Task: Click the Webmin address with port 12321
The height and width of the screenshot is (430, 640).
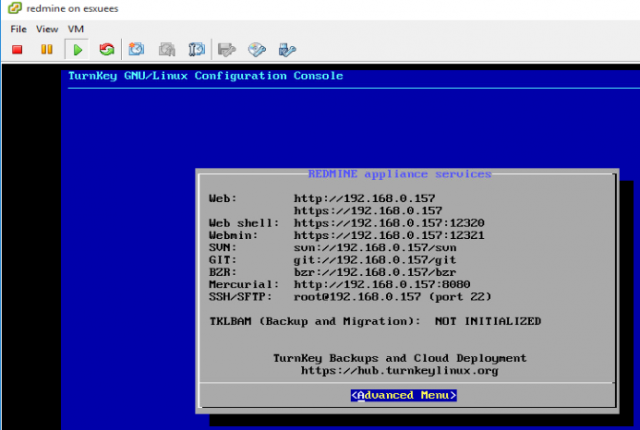Action: (x=389, y=235)
